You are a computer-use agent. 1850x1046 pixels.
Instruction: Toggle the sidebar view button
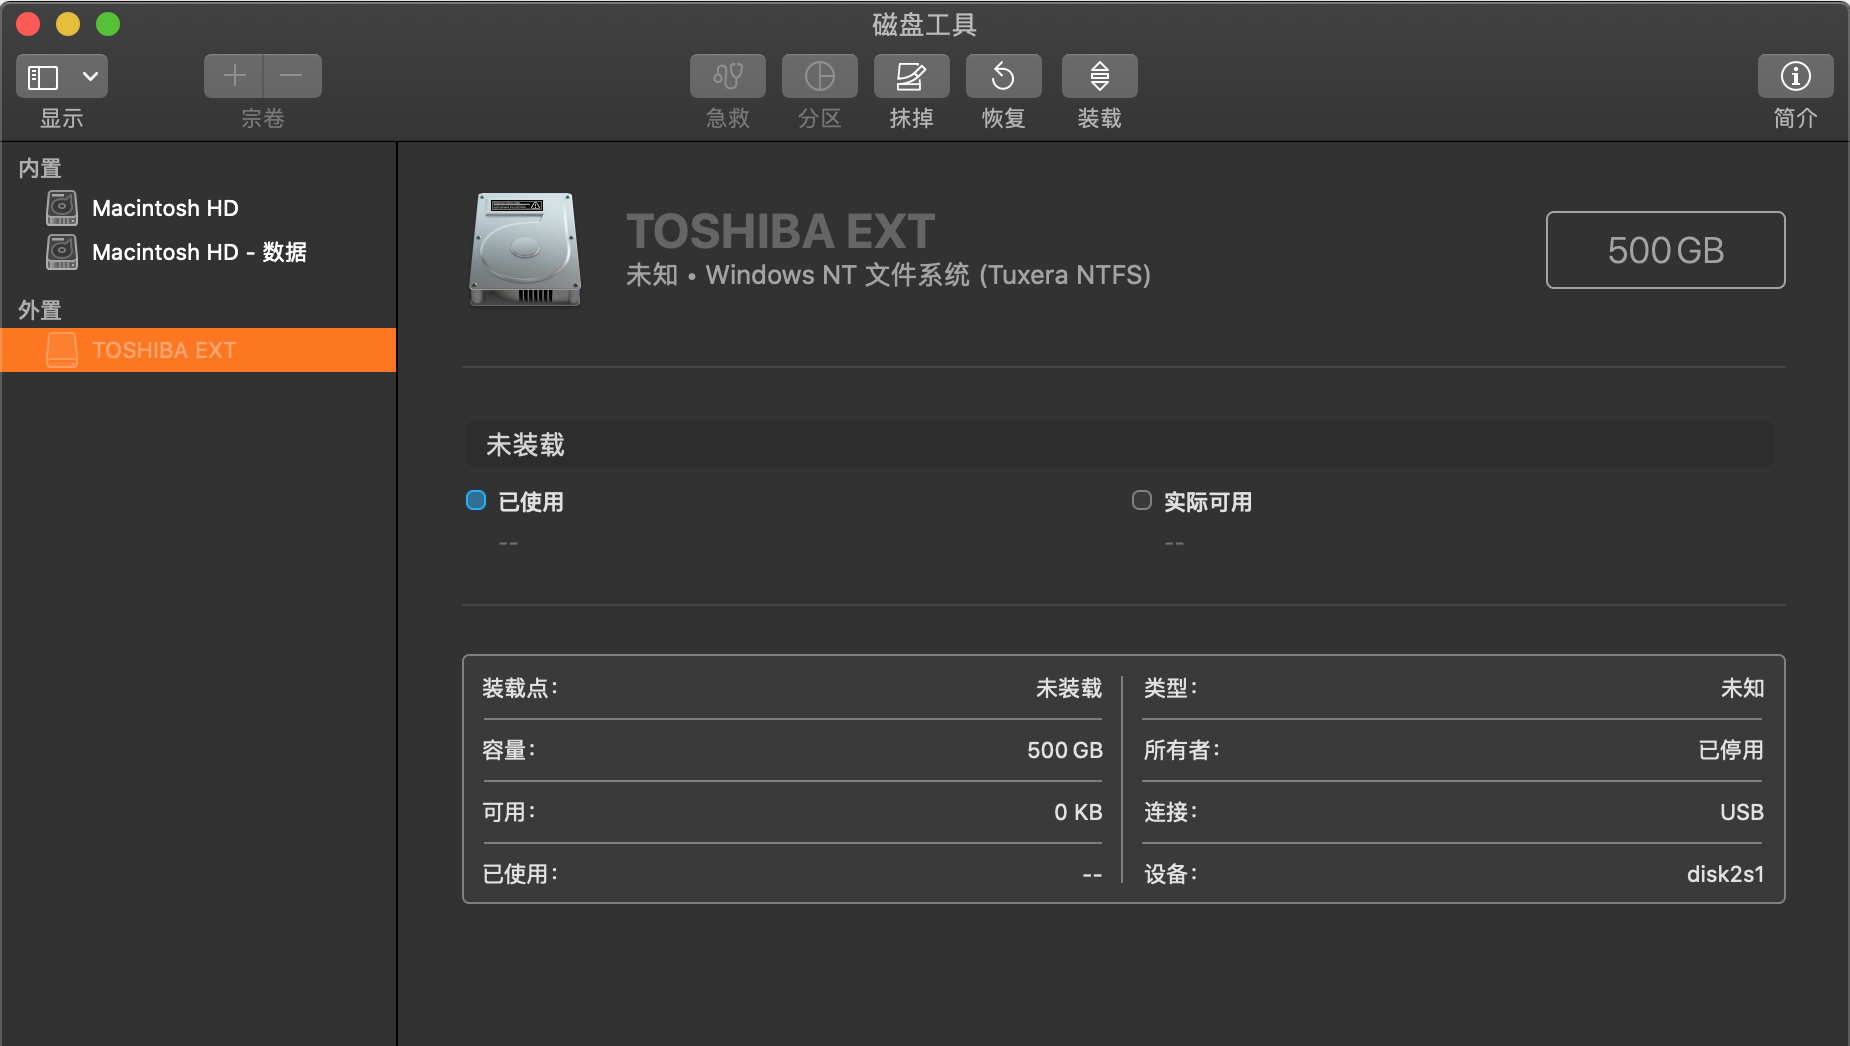click(43, 77)
